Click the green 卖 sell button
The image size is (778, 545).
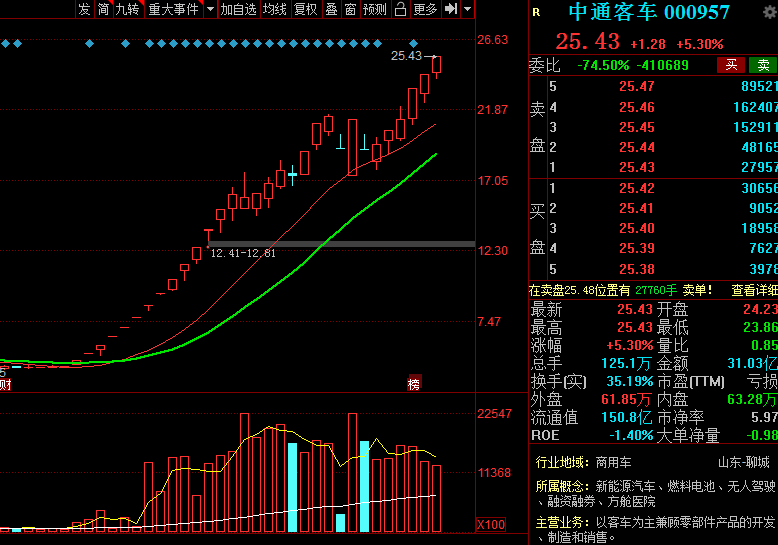coord(763,65)
